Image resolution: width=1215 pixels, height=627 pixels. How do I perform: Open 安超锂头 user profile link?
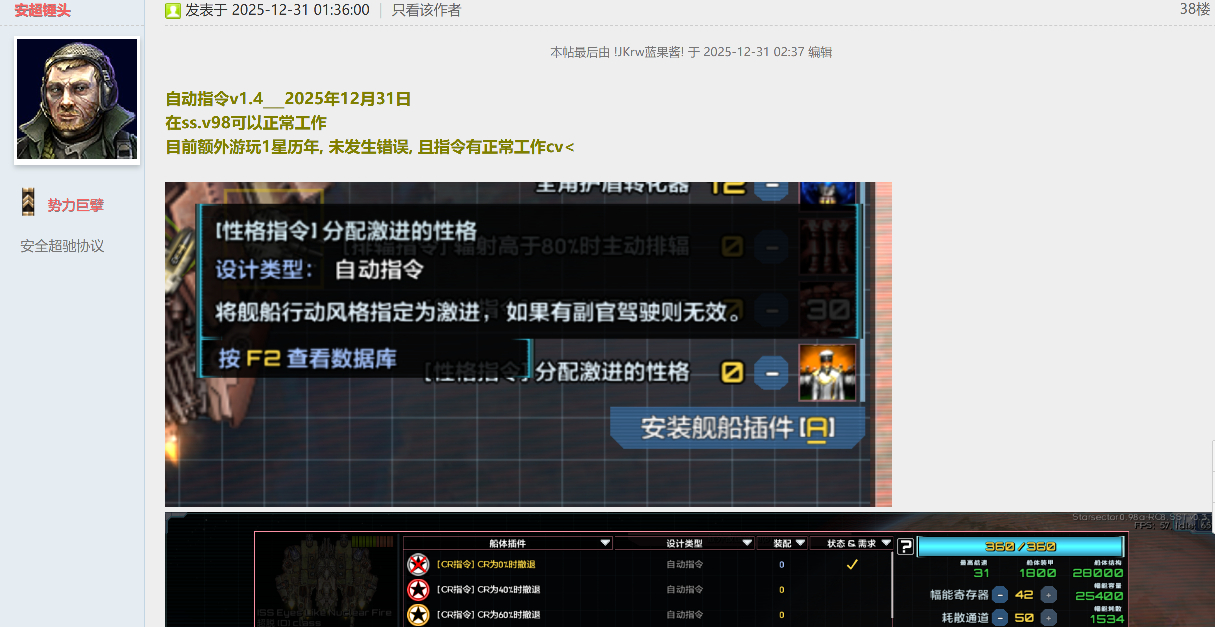[x=42, y=10]
